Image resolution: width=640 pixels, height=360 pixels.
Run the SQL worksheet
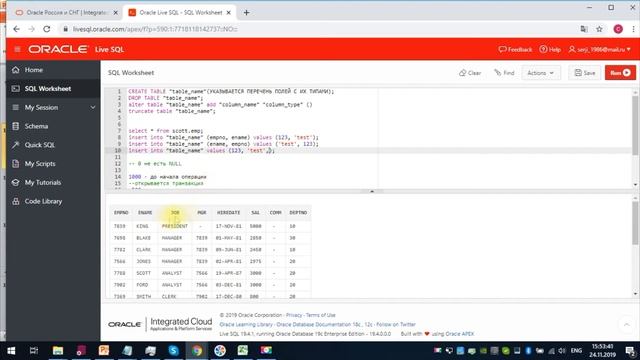point(620,73)
